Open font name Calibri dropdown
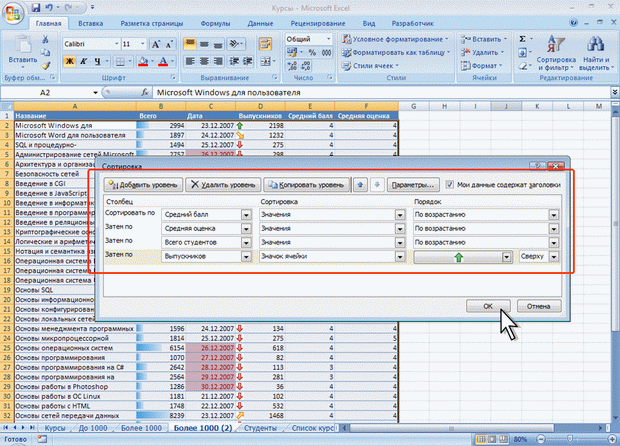 [x=117, y=44]
